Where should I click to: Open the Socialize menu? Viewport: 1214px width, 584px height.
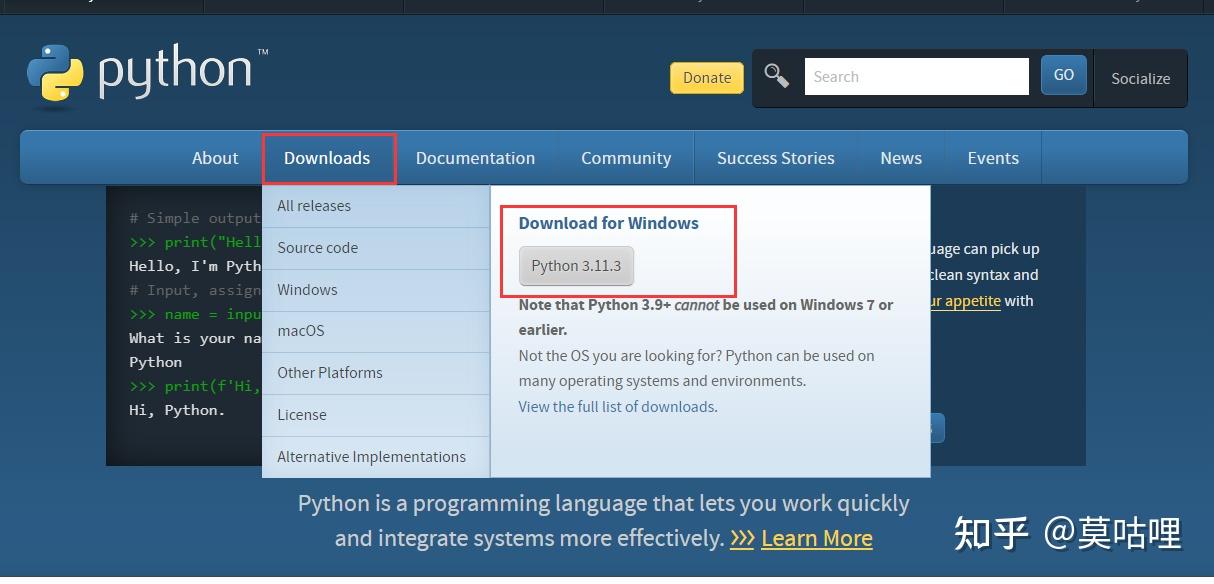pyautogui.click(x=1140, y=78)
